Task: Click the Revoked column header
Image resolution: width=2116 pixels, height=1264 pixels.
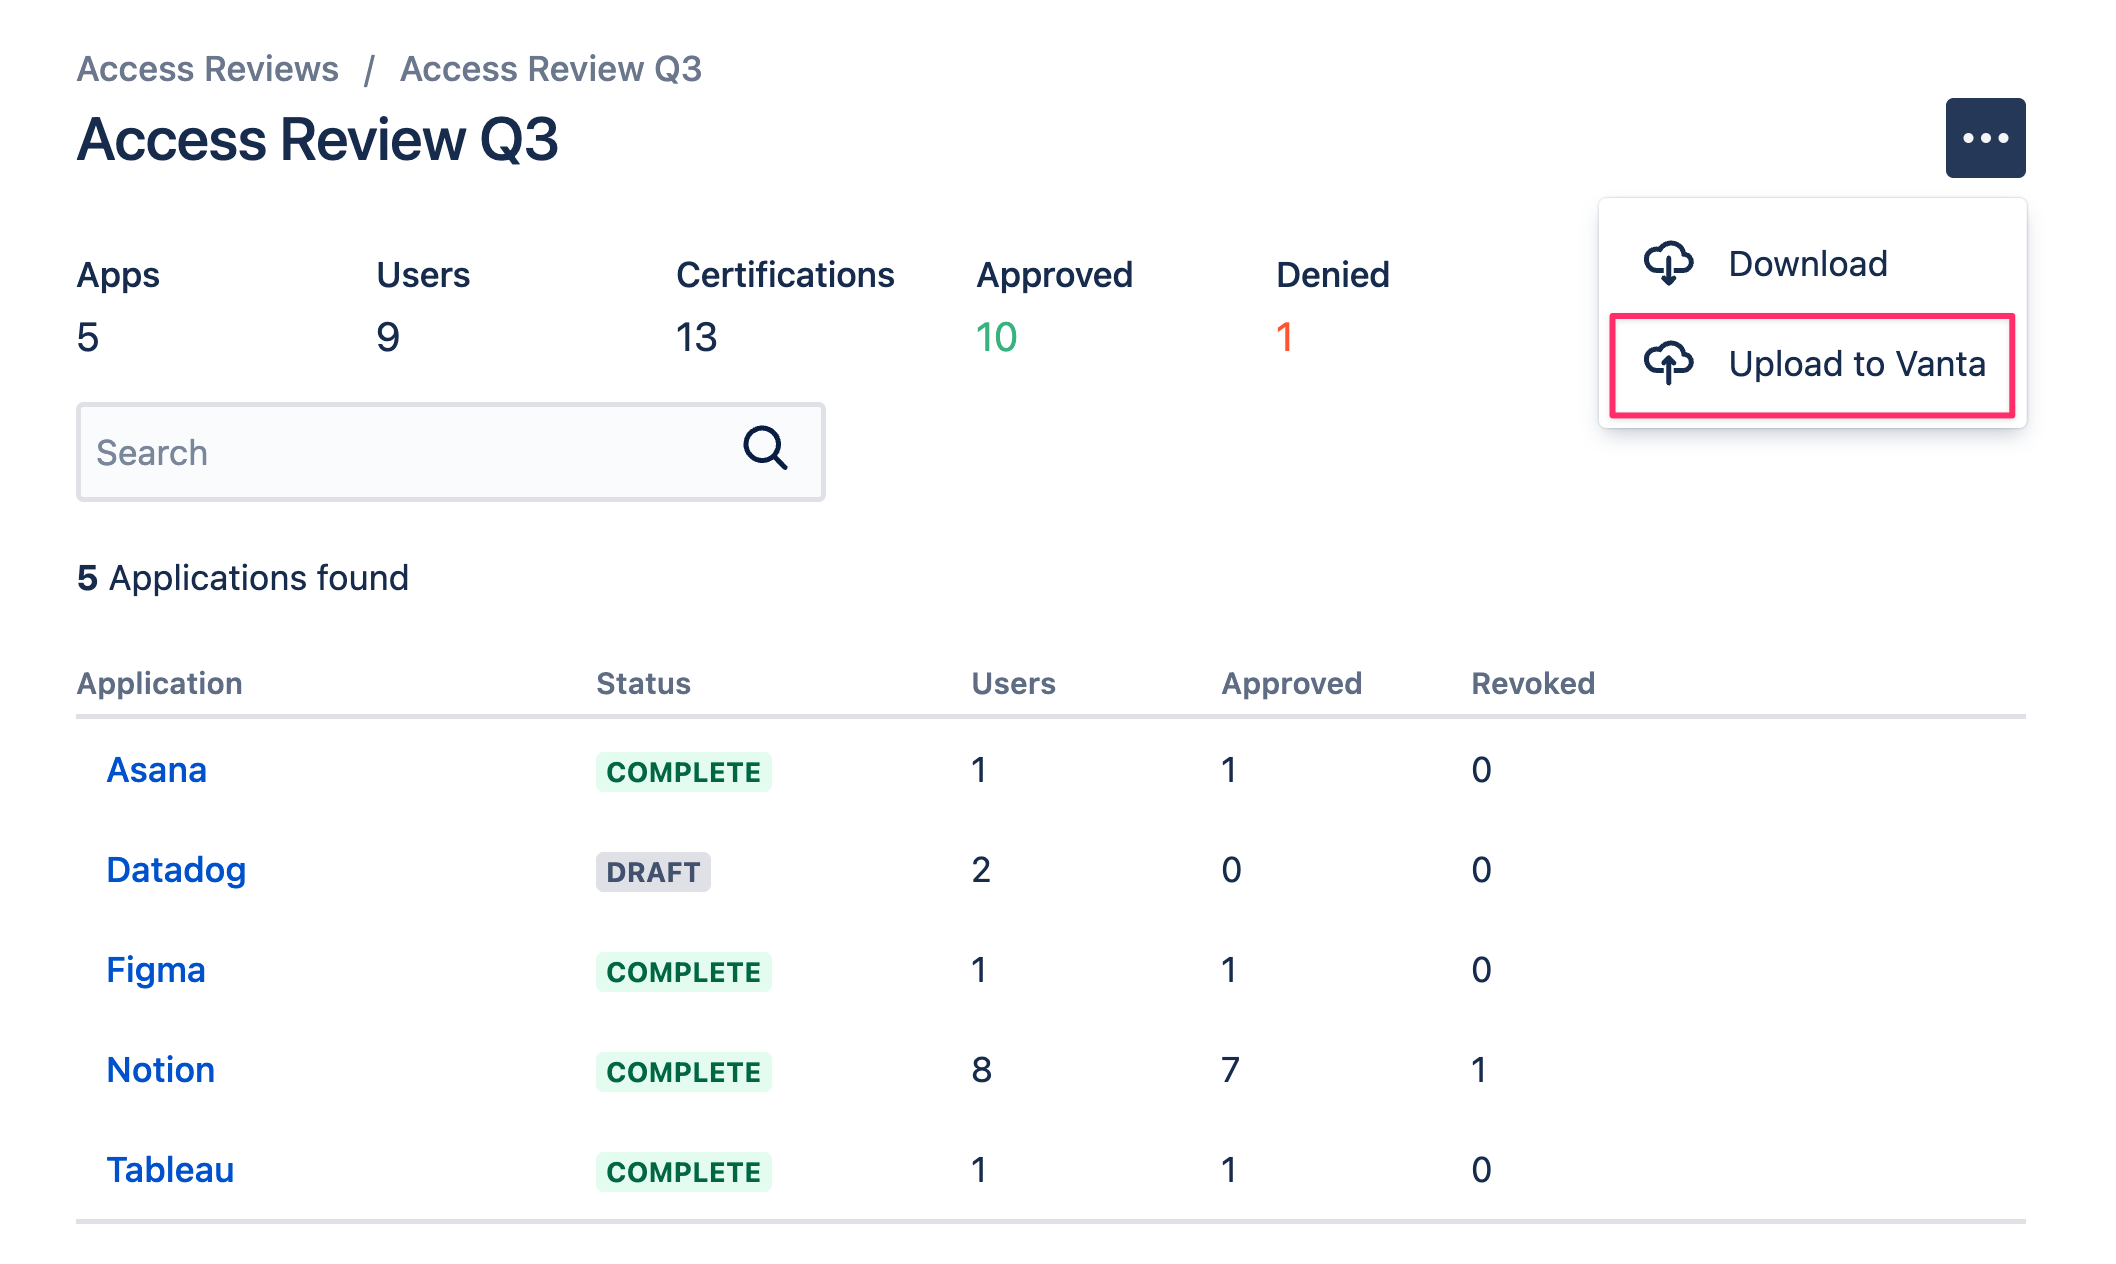Action: (1532, 683)
